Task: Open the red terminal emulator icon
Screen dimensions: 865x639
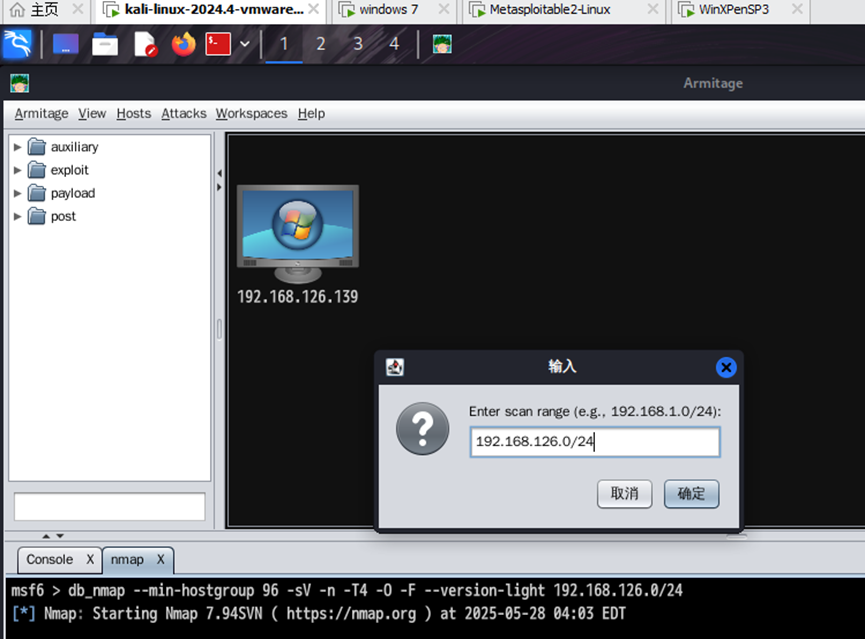Action: (x=218, y=44)
